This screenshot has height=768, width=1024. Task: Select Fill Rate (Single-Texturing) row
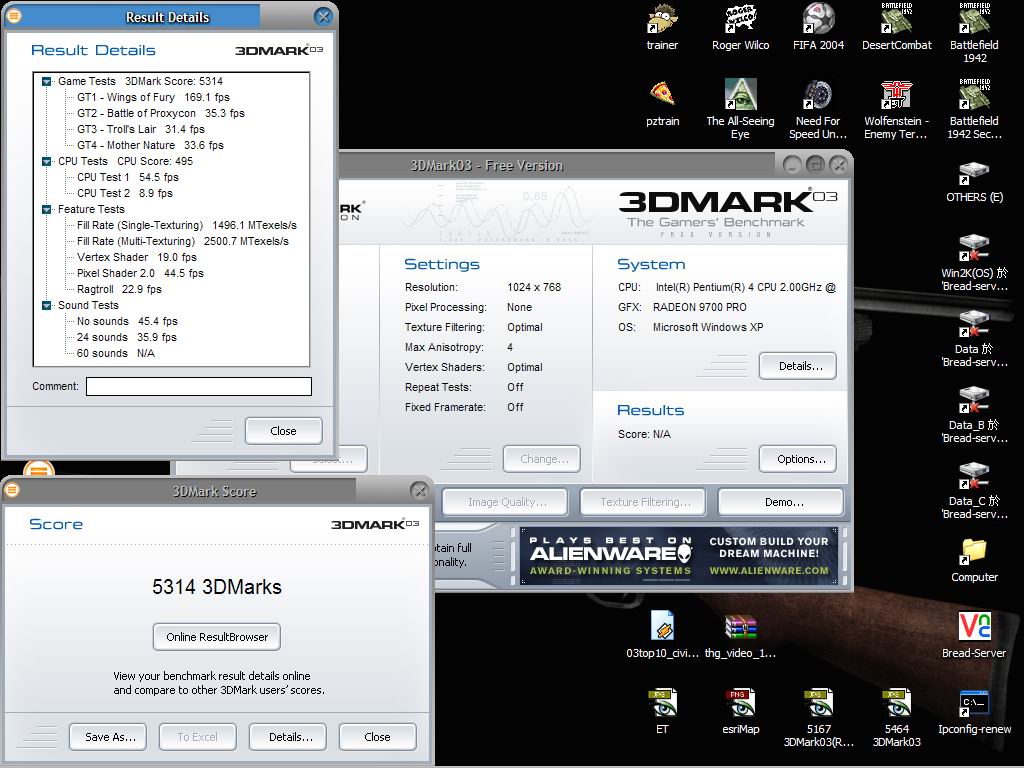tap(187, 225)
